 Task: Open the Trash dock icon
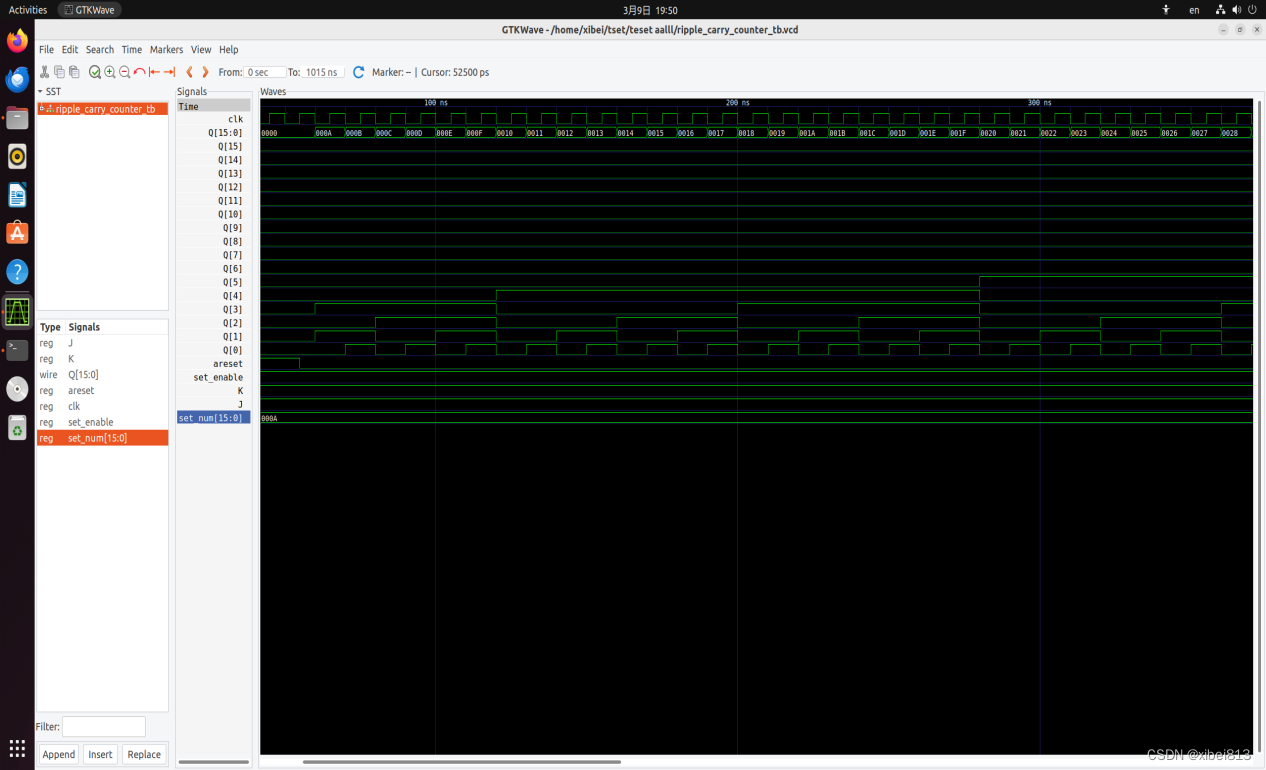point(17,428)
